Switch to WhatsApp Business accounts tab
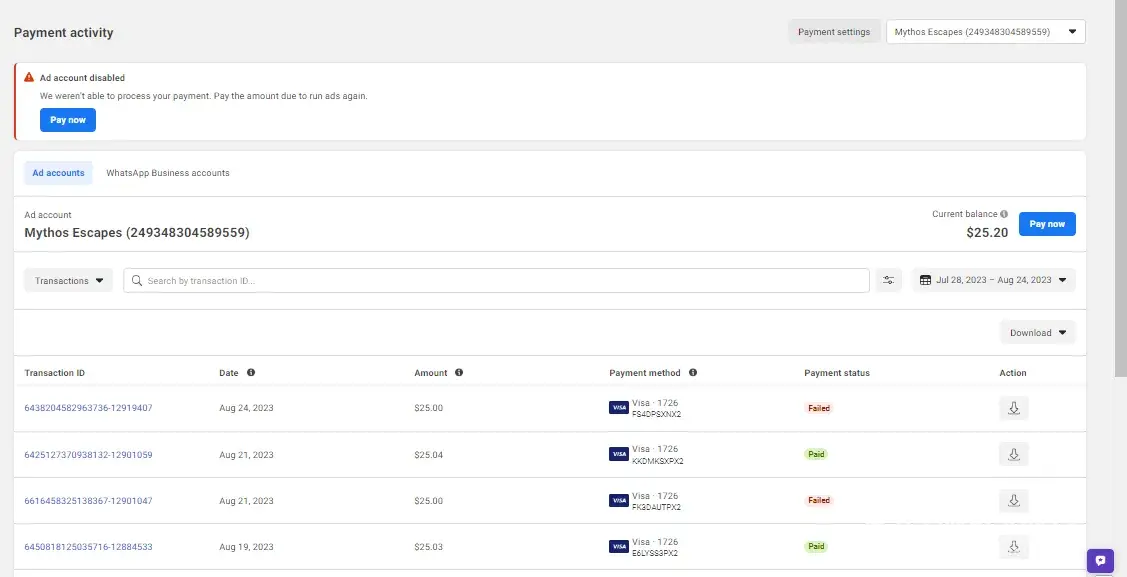Image resolution: width=1127 pixels, height=577 pixels. [x=168, y=173]
